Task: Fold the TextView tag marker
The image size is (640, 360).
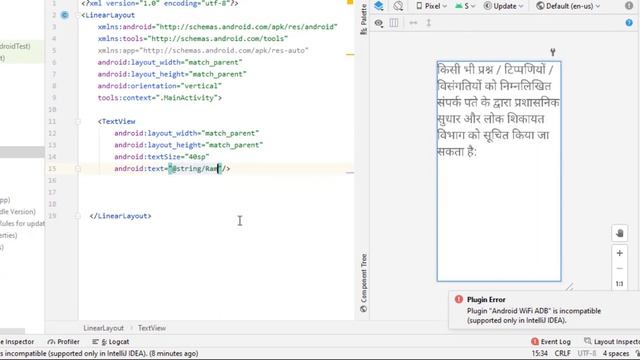Action: click(x=78, y=122)
